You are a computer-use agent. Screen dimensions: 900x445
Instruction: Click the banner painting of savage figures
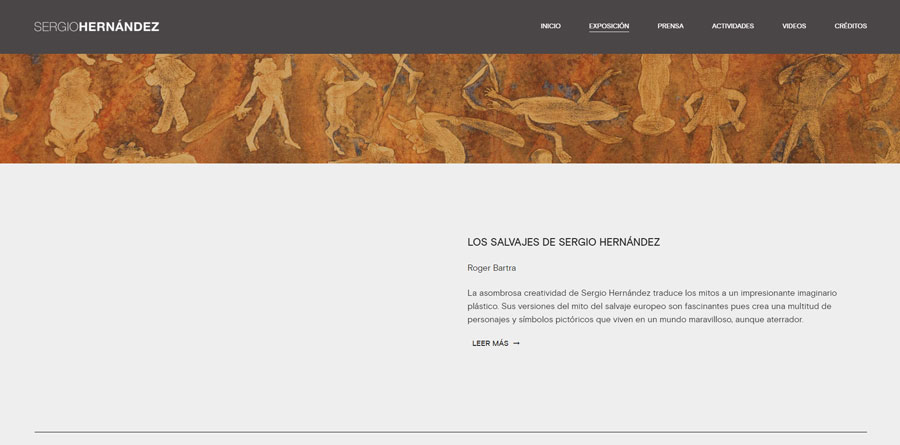[x=450, y=109]
